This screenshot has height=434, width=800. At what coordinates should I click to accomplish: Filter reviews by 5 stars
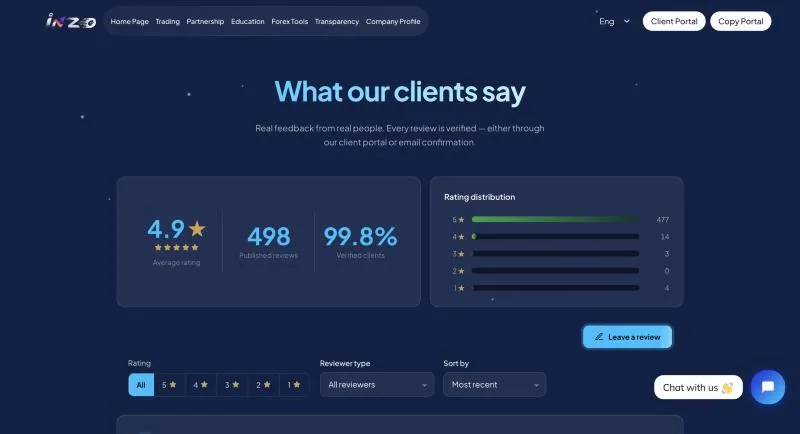click(169, 385)
